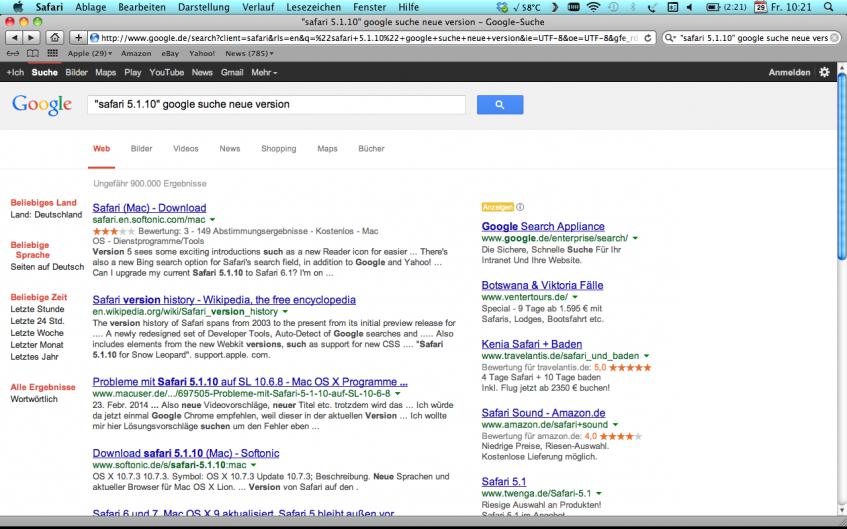Click the Safari back navigation arrow
The image size is (847, 529).
click(12, 38)
